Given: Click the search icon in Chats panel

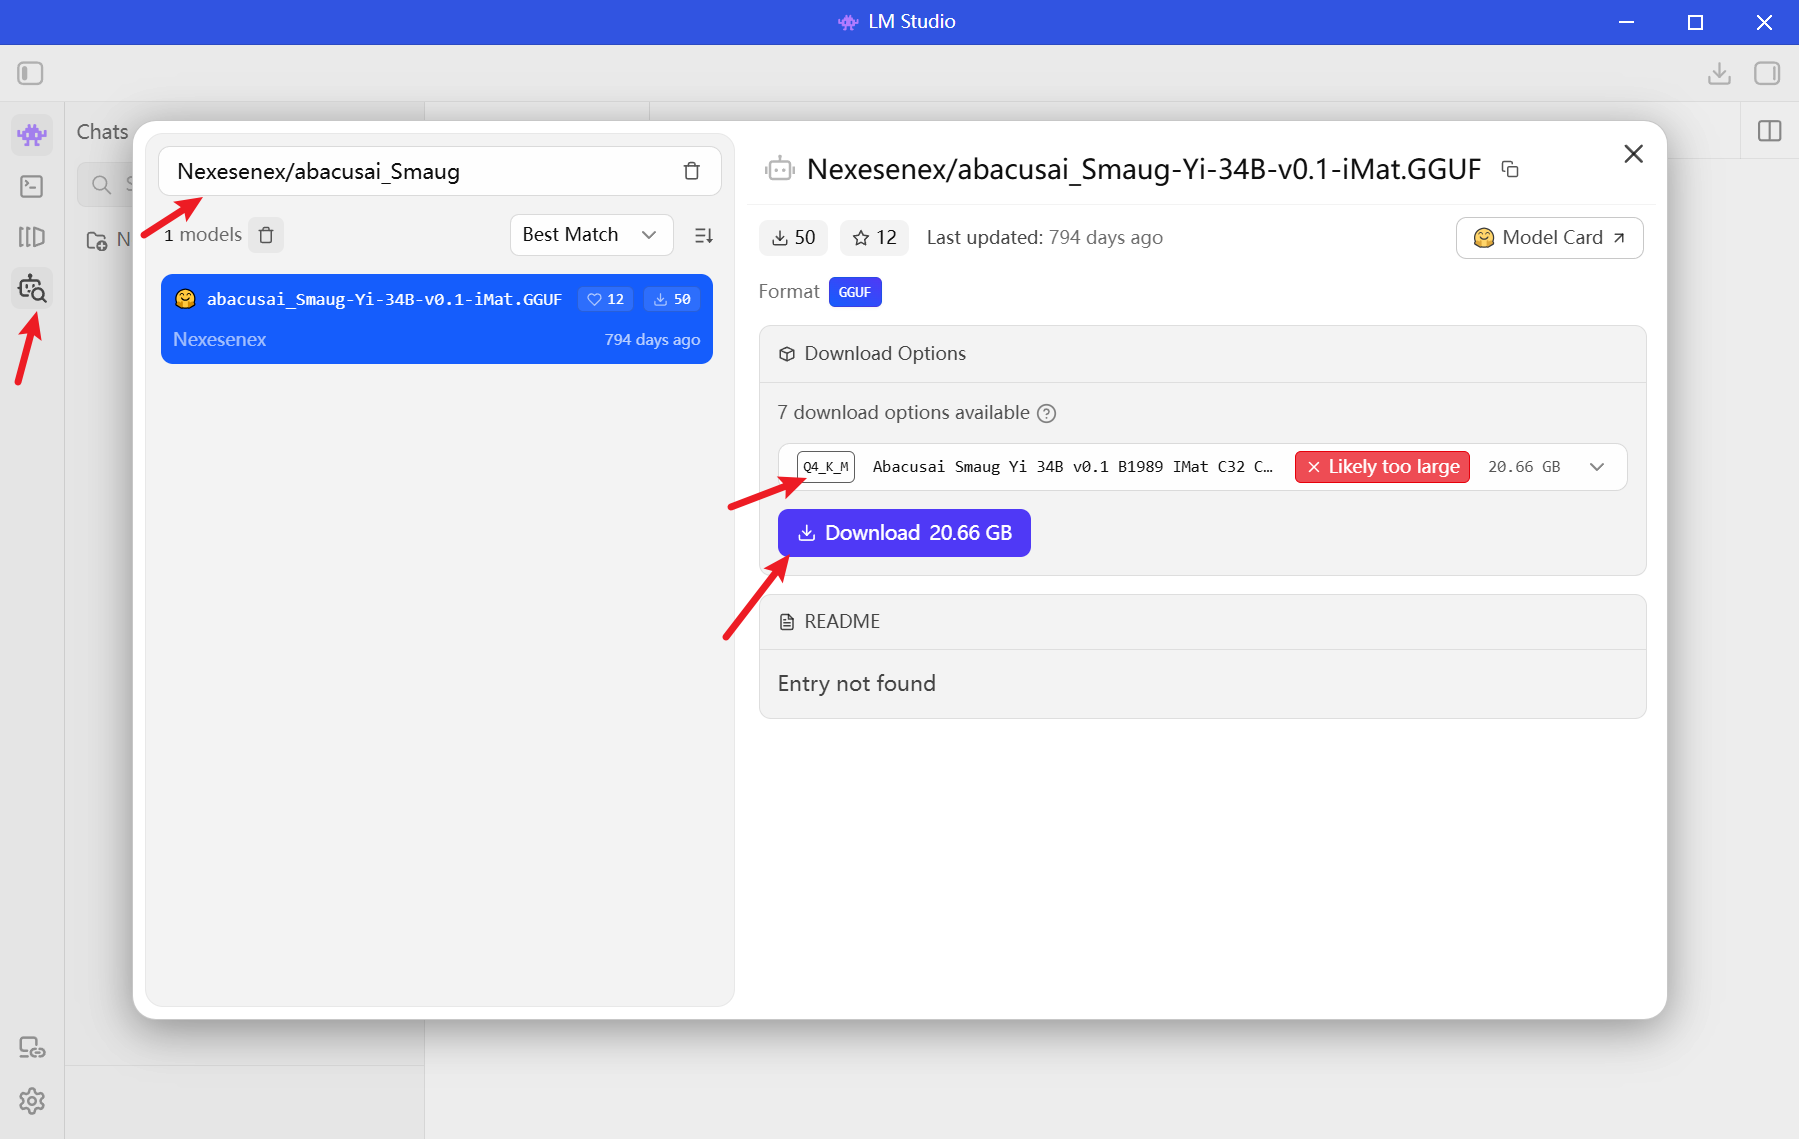Looking at the screenshot, I should [101, 185].
